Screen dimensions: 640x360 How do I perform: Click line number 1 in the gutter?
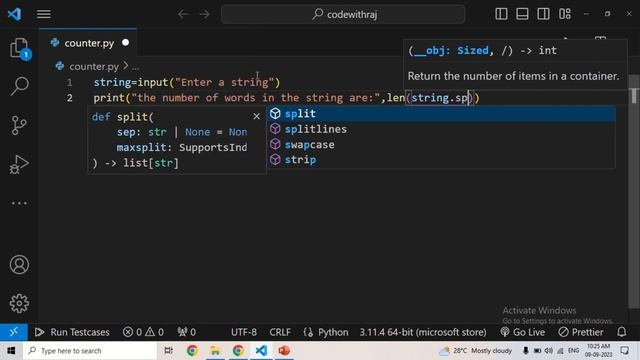point(69,82)
